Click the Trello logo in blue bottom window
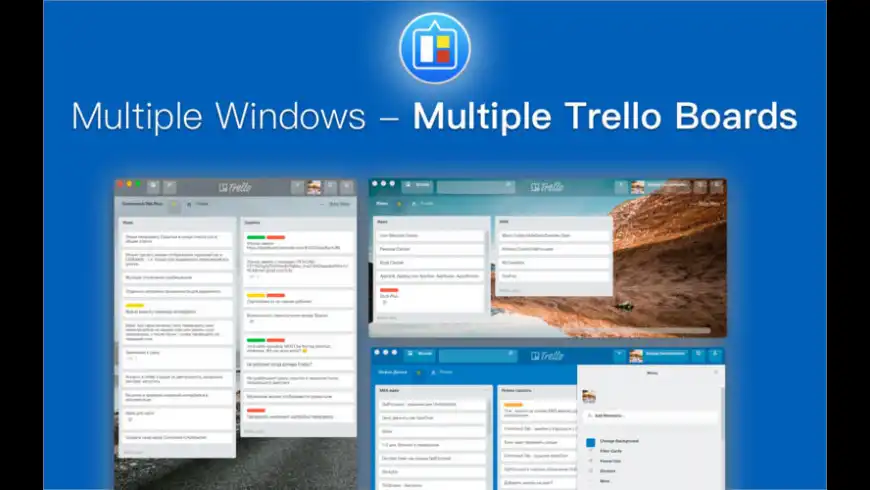870x490 pixels. tap(547, 356)
